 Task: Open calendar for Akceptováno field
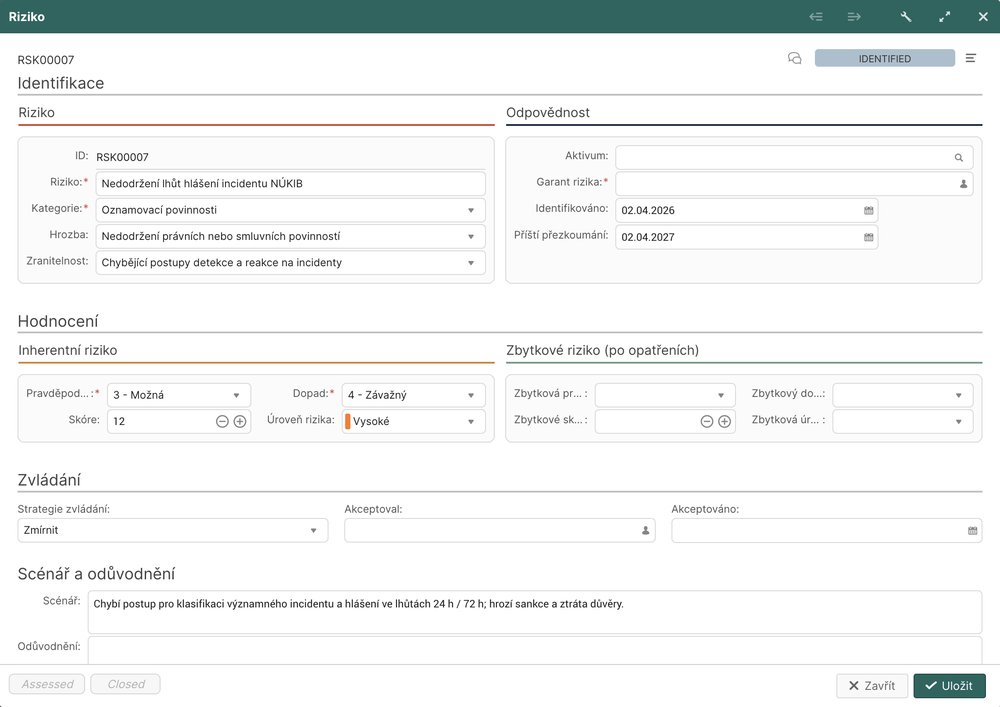pos(973,530)
